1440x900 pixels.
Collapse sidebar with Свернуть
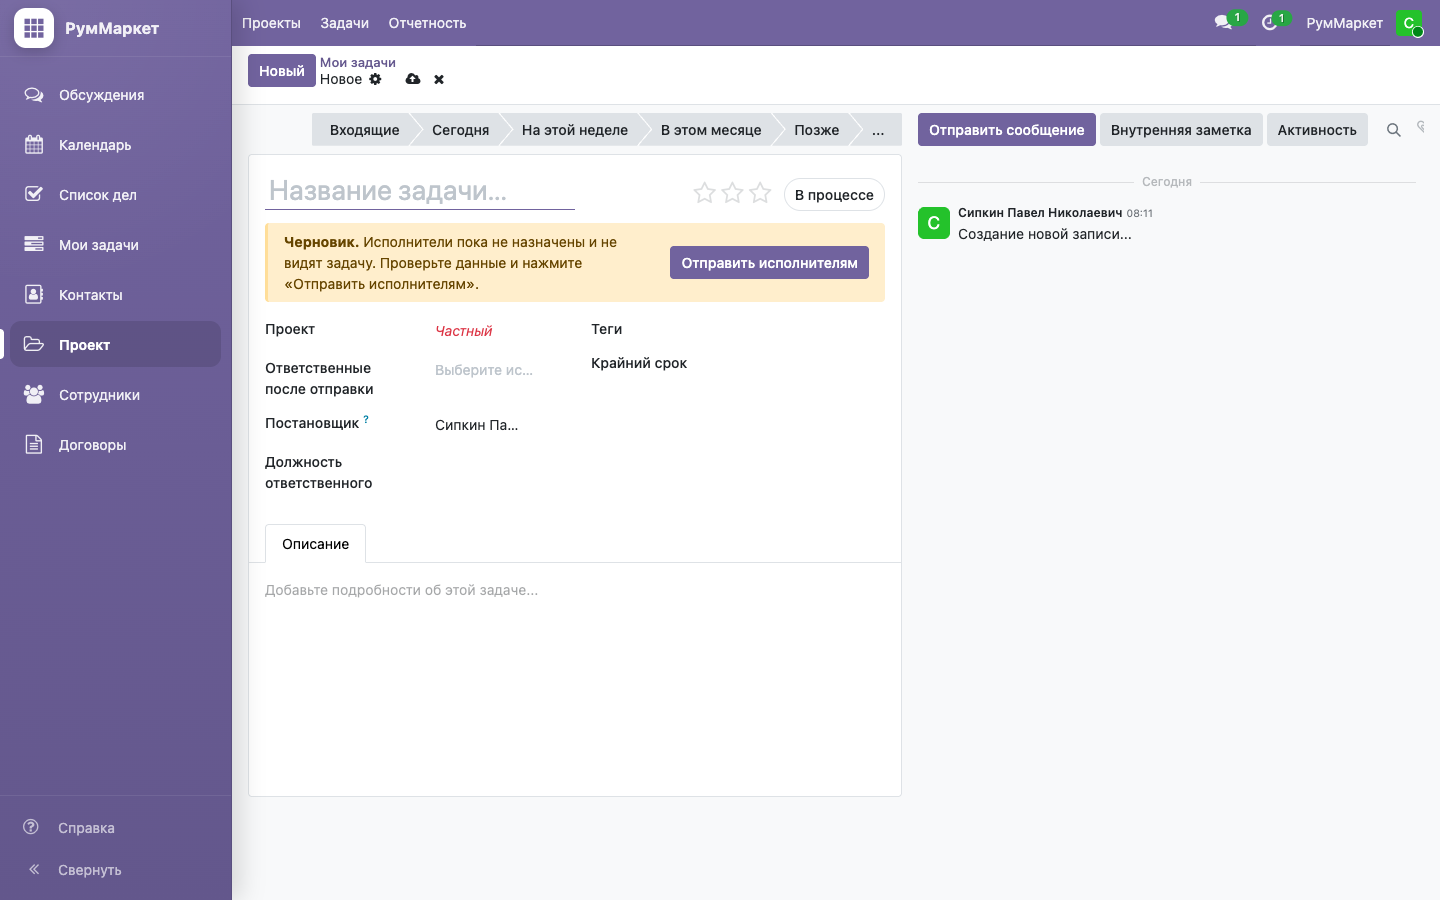[116, 870]
